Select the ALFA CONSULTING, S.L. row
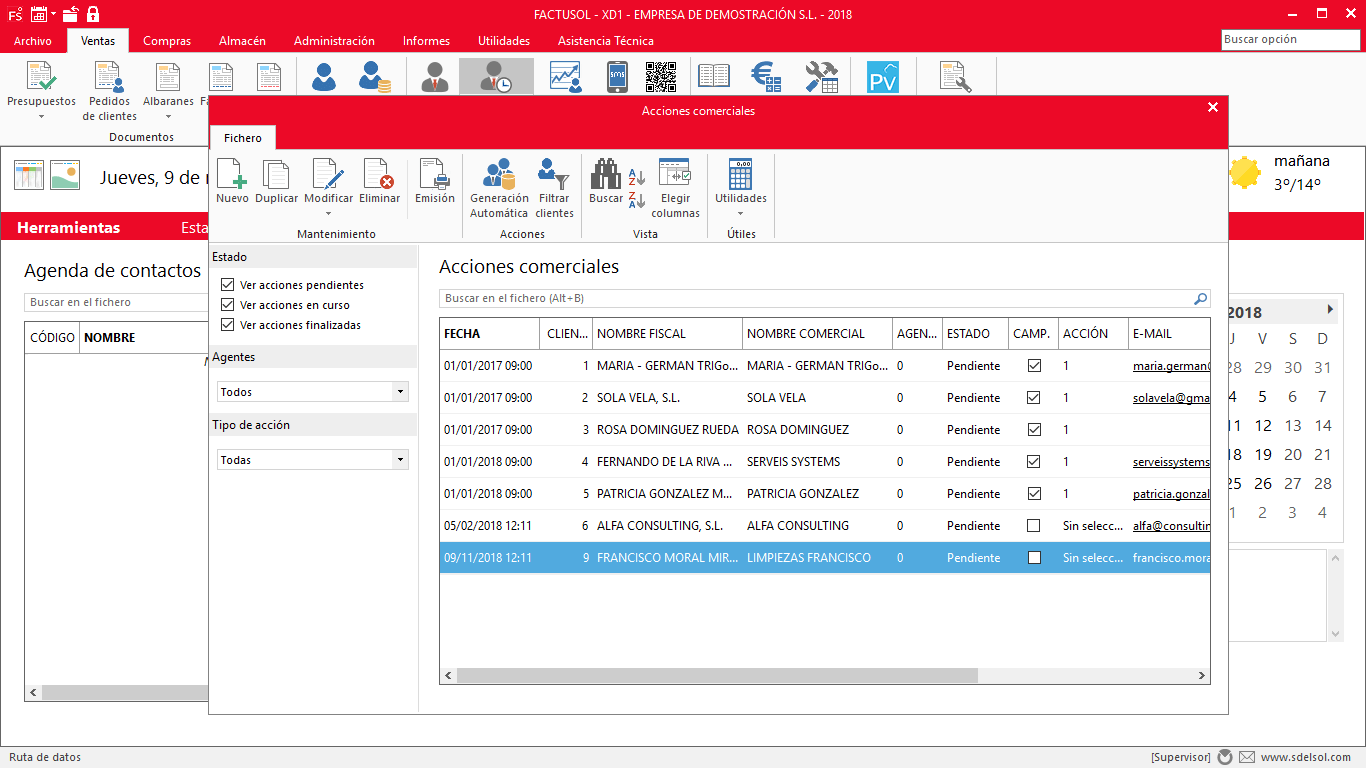This screenshot has height=768, width=1366. point(825,526)
